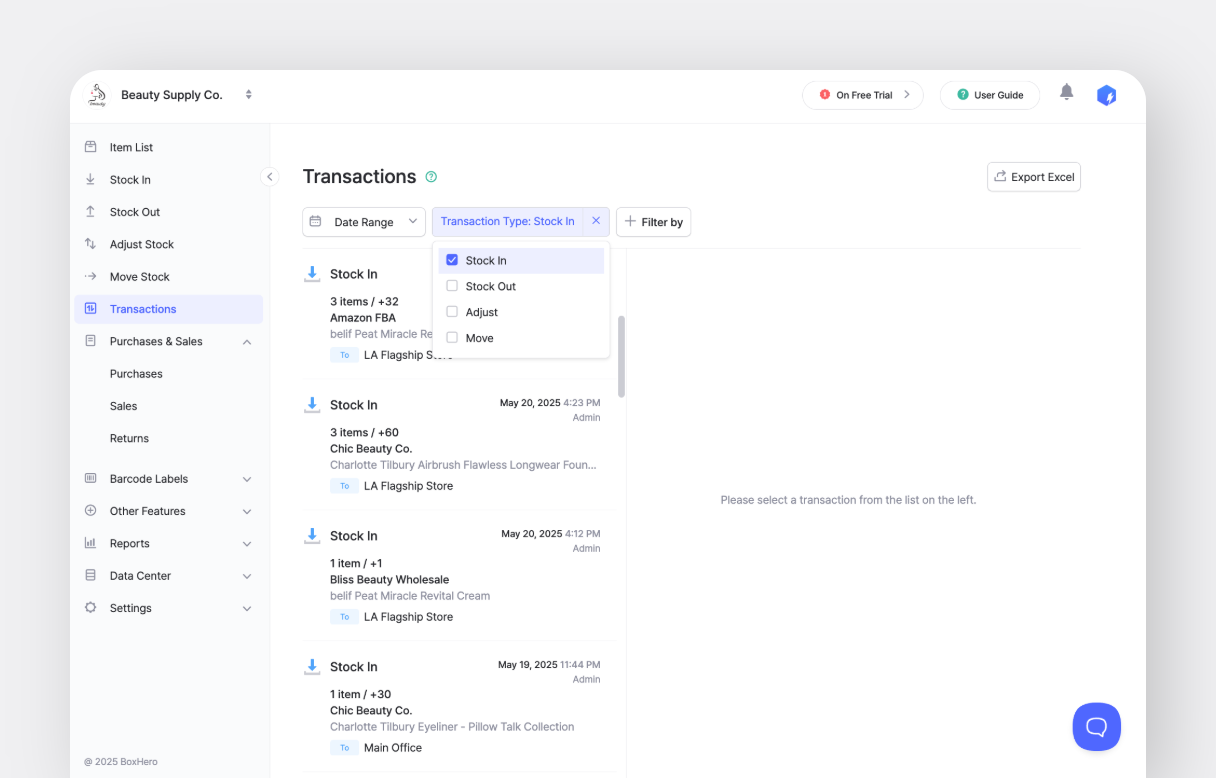Open the chat support bubble
The width and height of the screenshot is (1216, 778).
(1096, 726)
